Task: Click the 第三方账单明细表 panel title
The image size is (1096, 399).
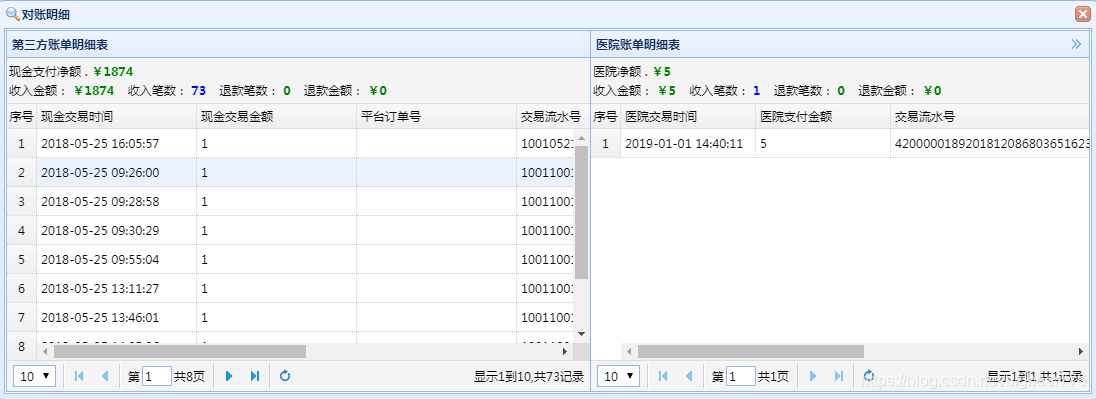Action: click(x=59, y=45)
